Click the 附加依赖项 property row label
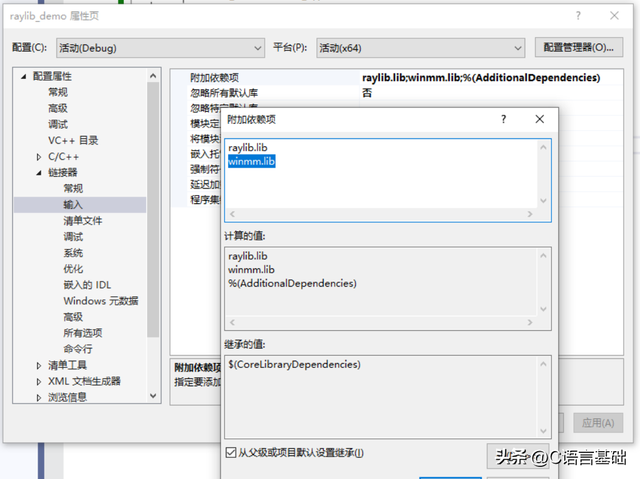Viewport: 640px width, 479px height. click(x=215, y=78)
